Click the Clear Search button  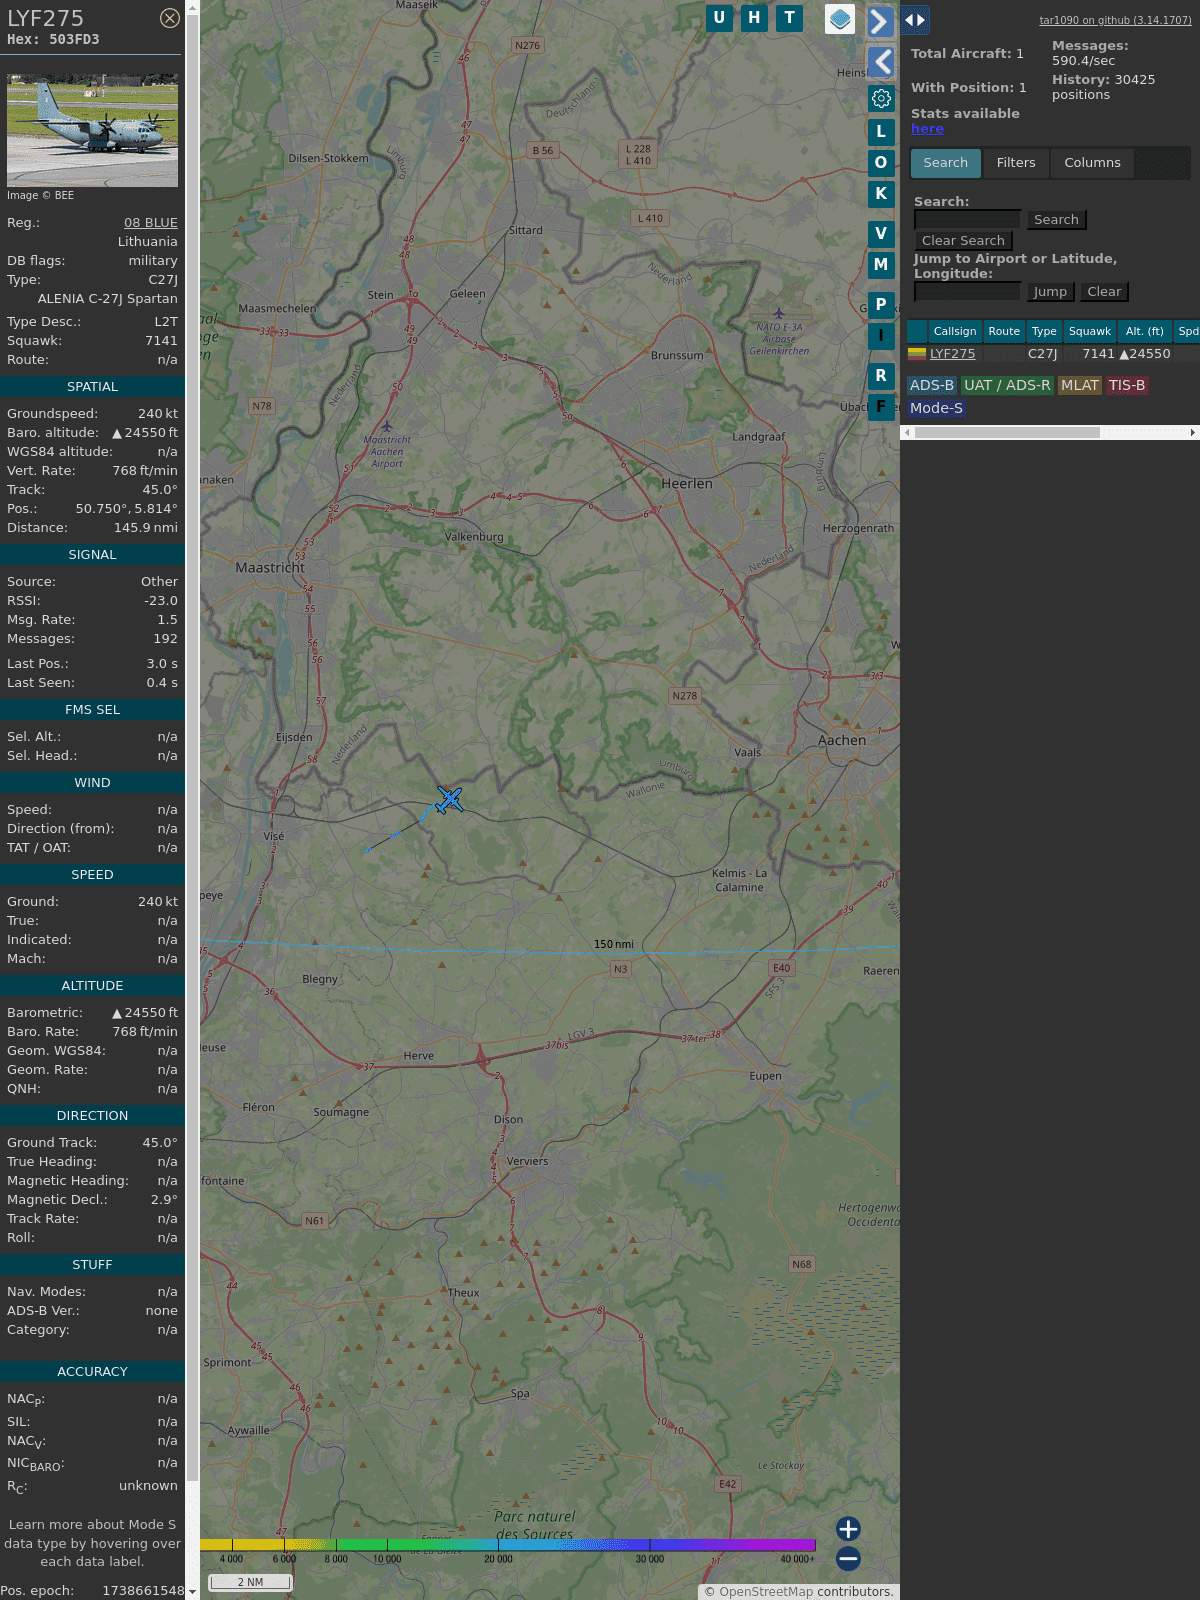pyautogui.click(x=963, y=241)
